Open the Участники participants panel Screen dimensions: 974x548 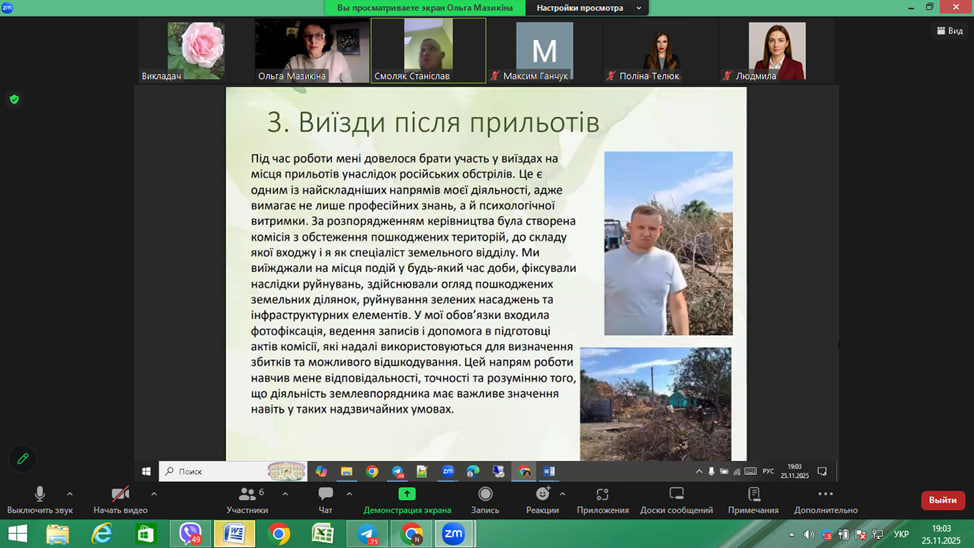(x=246, y=499)
